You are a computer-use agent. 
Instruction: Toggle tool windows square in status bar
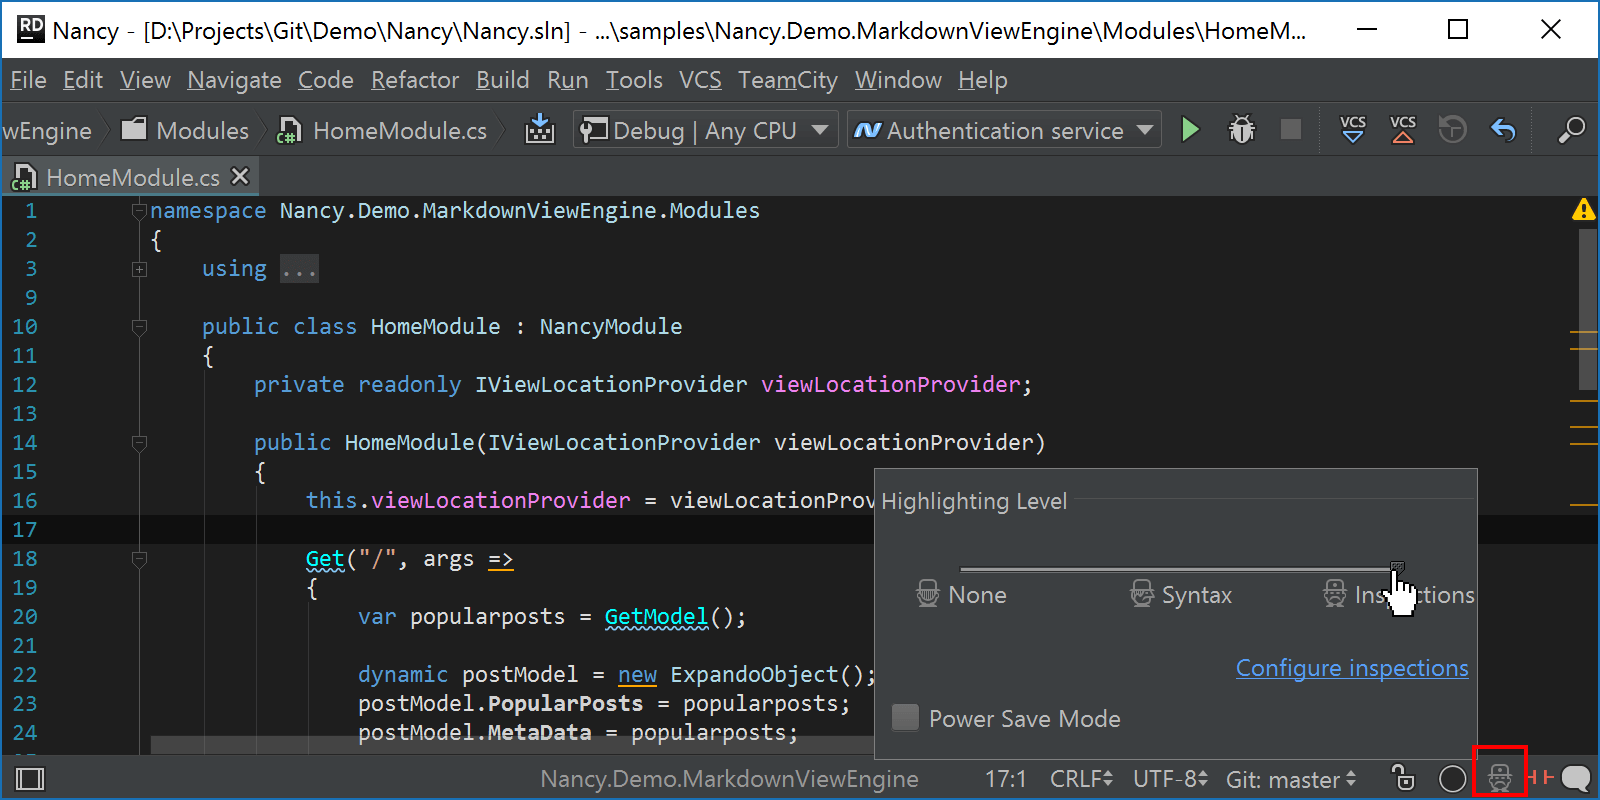pos(30,779)
